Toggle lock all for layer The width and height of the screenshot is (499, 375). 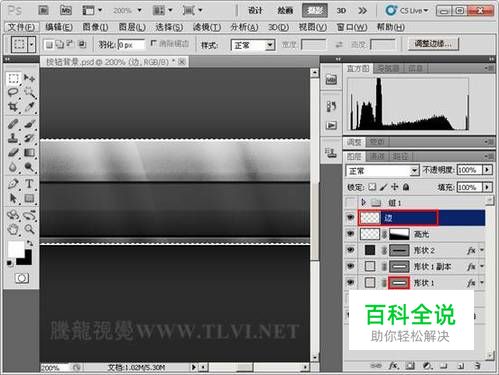[406, 187]
